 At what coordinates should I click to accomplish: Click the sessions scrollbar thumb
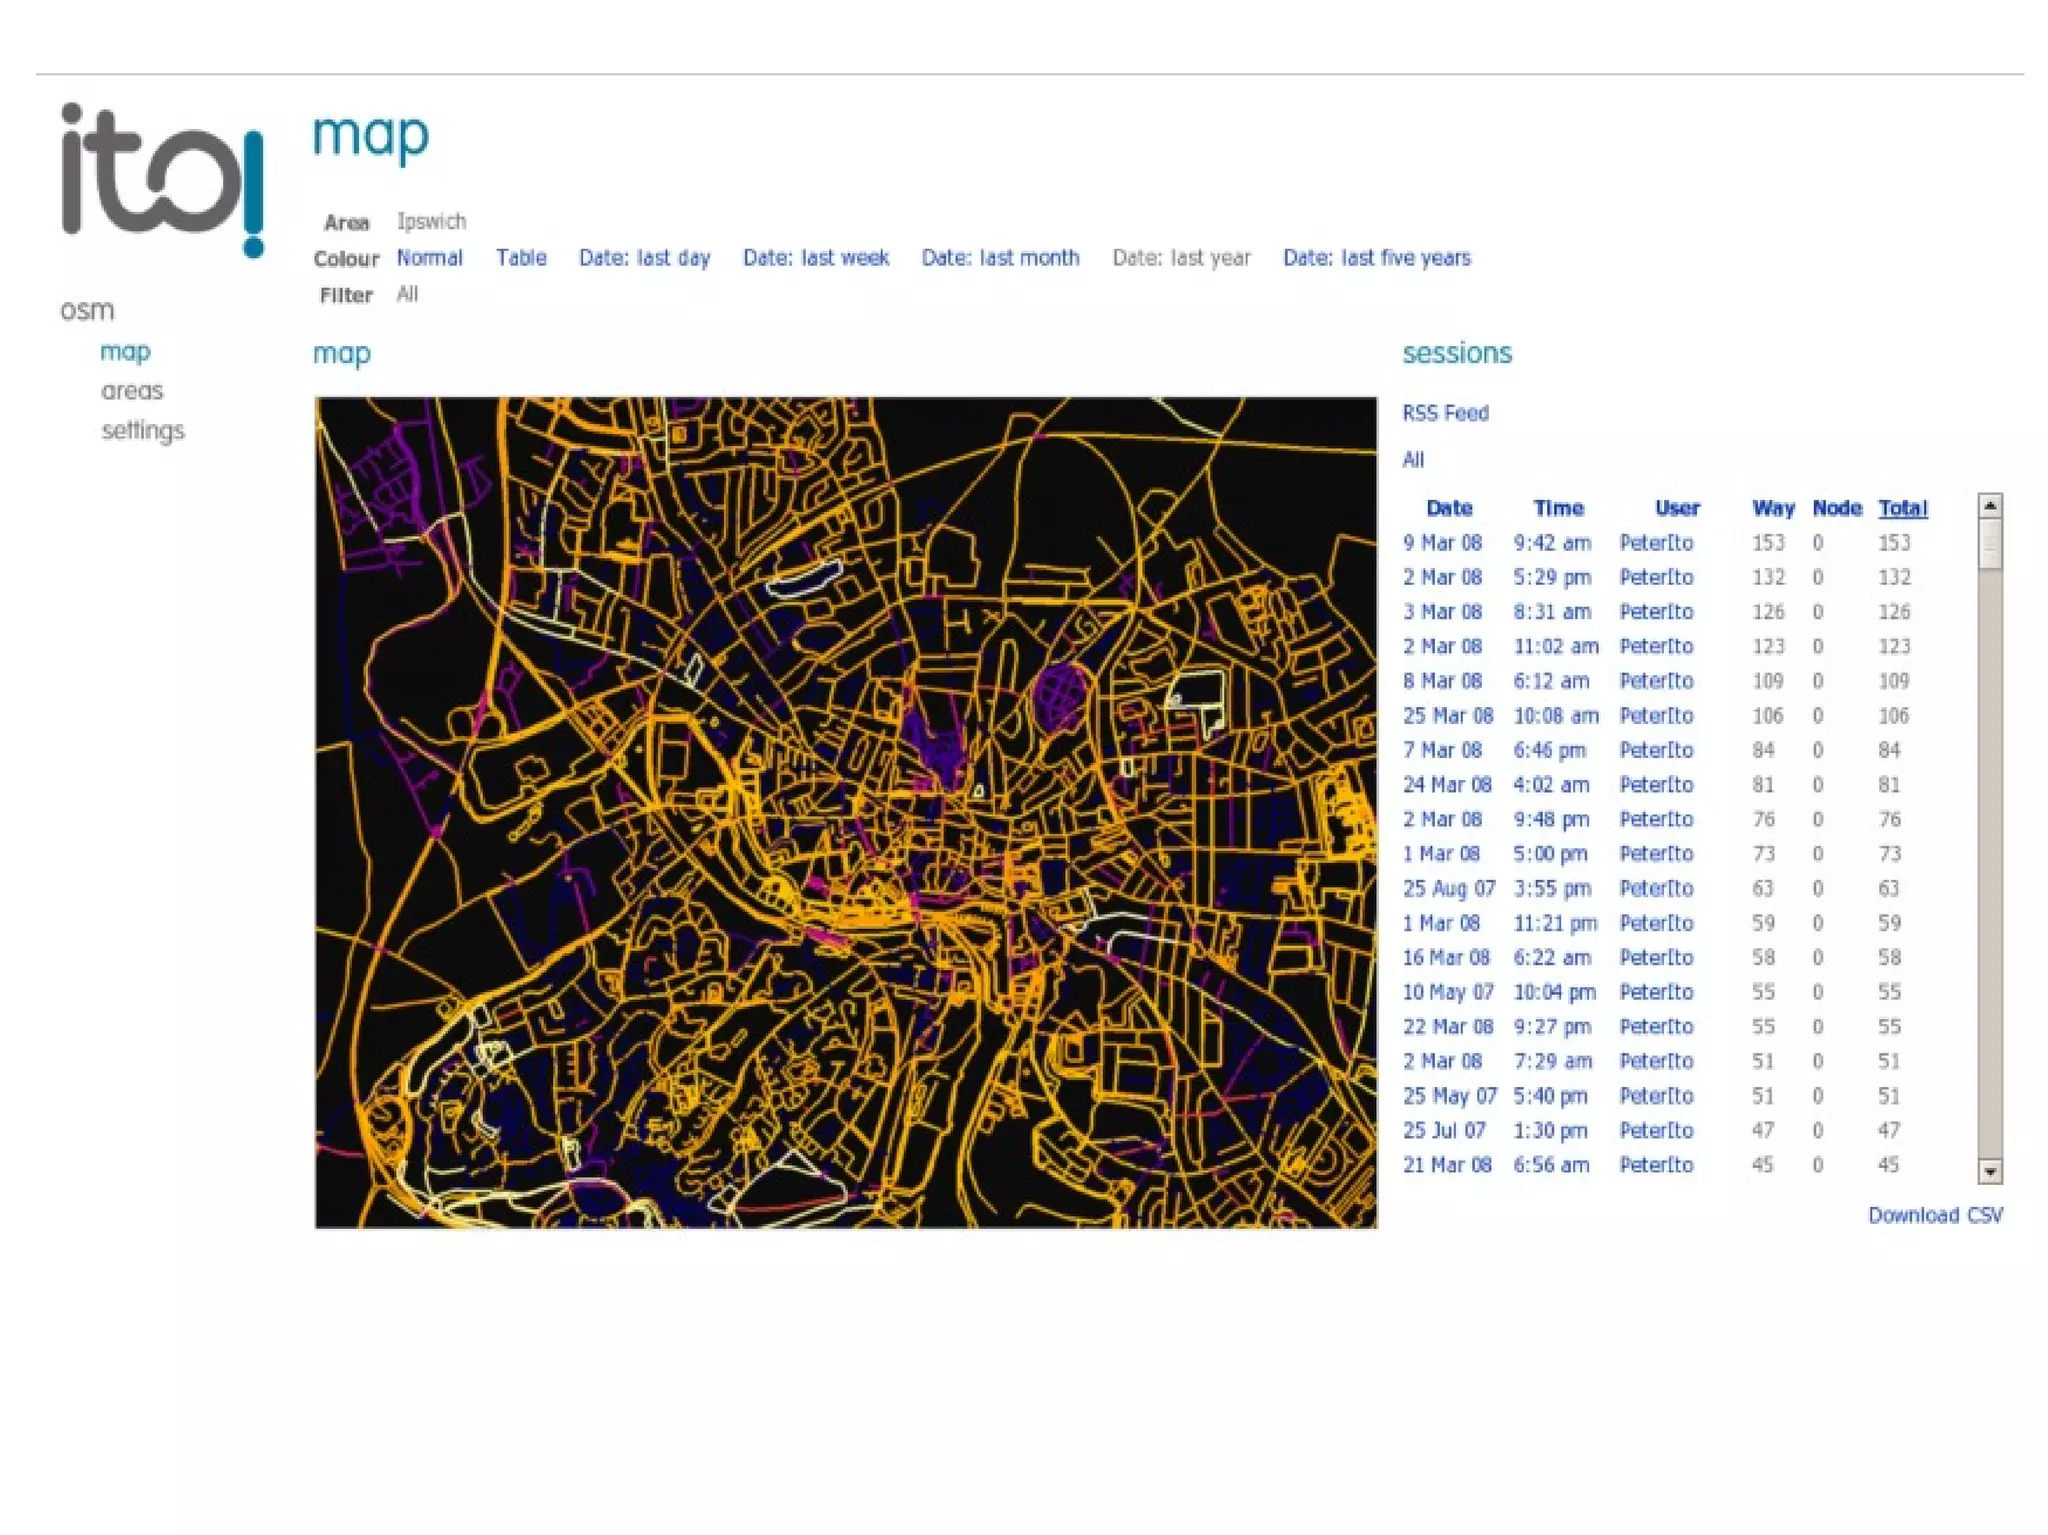(1990, 545)
